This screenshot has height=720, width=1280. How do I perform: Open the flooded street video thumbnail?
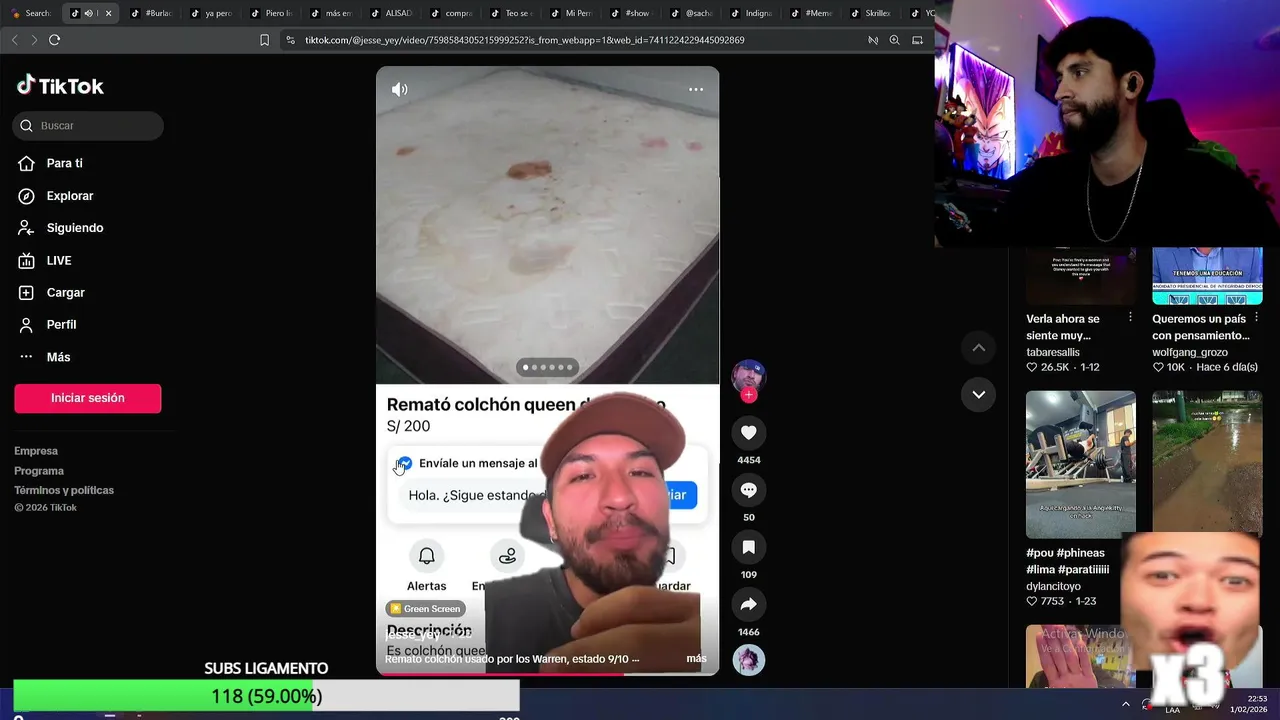(1207, 460)
